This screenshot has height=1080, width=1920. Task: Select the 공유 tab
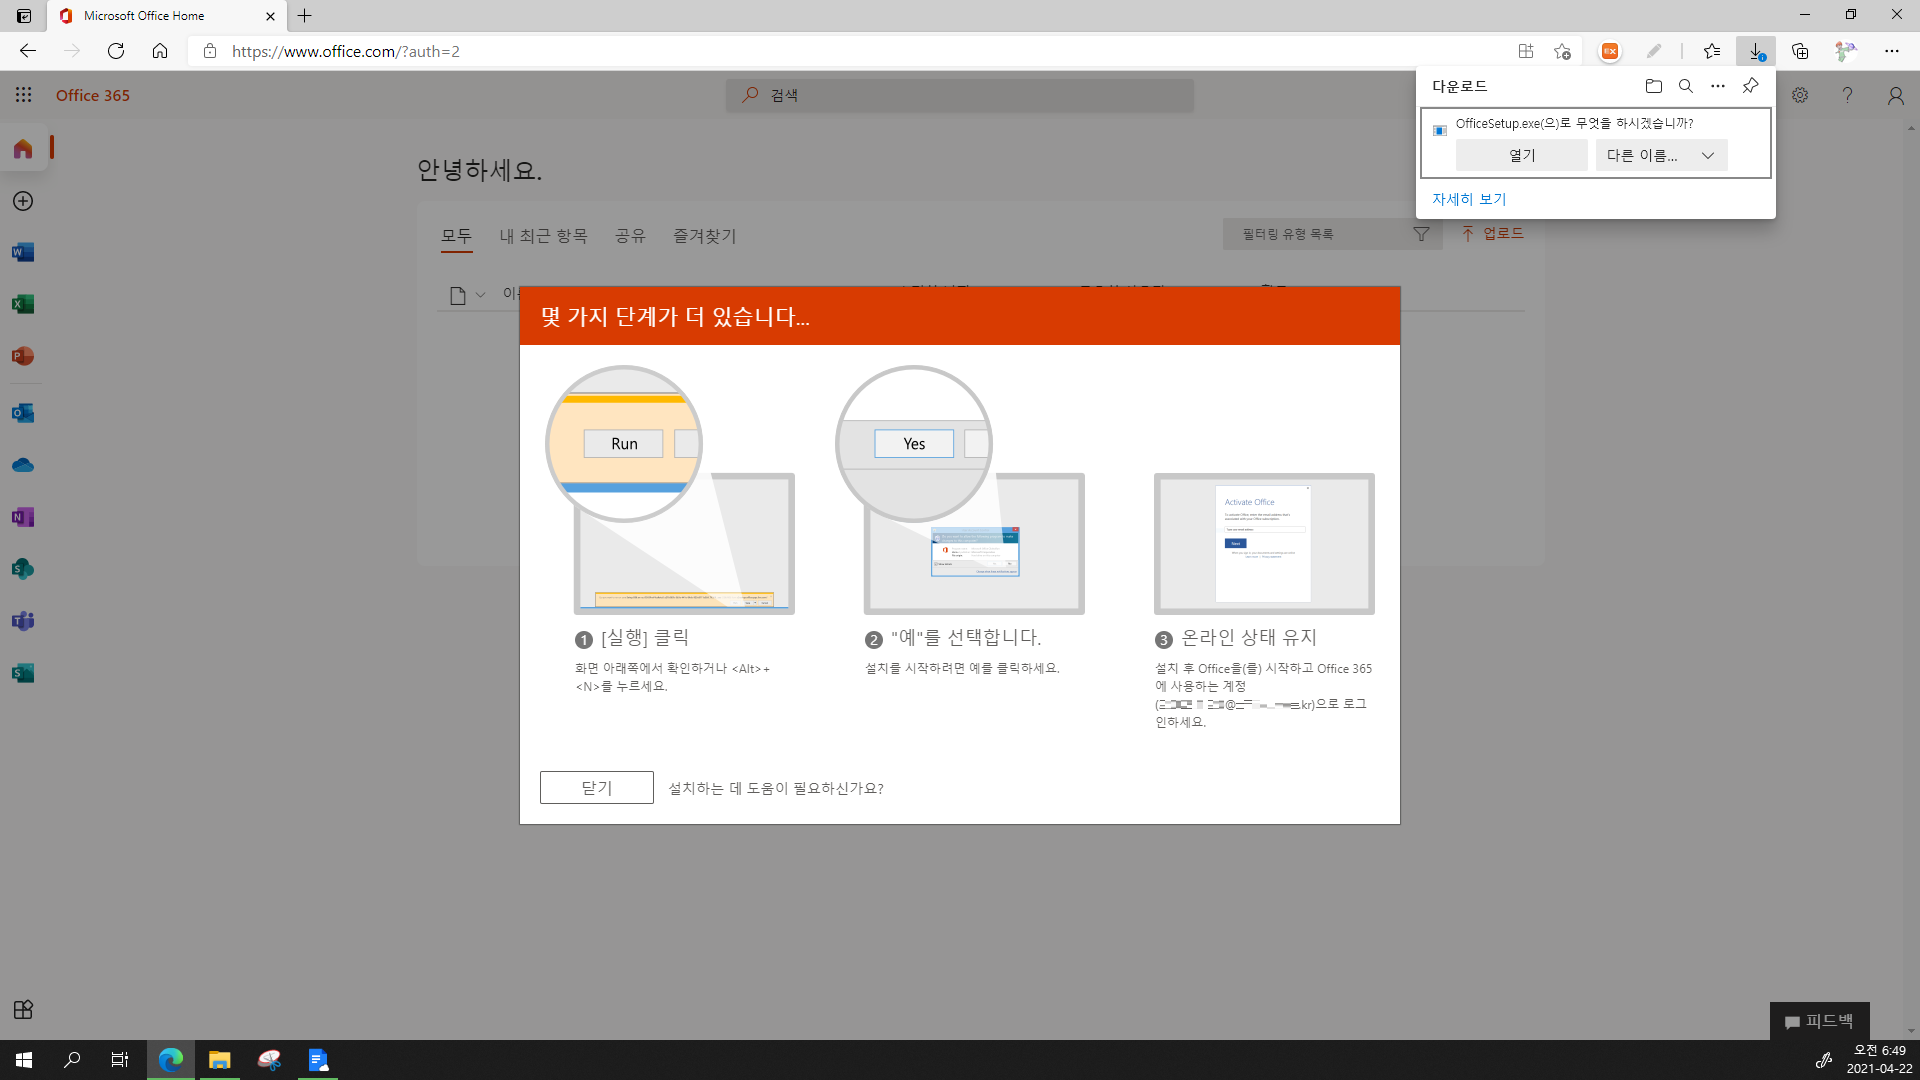pos(630,236)
